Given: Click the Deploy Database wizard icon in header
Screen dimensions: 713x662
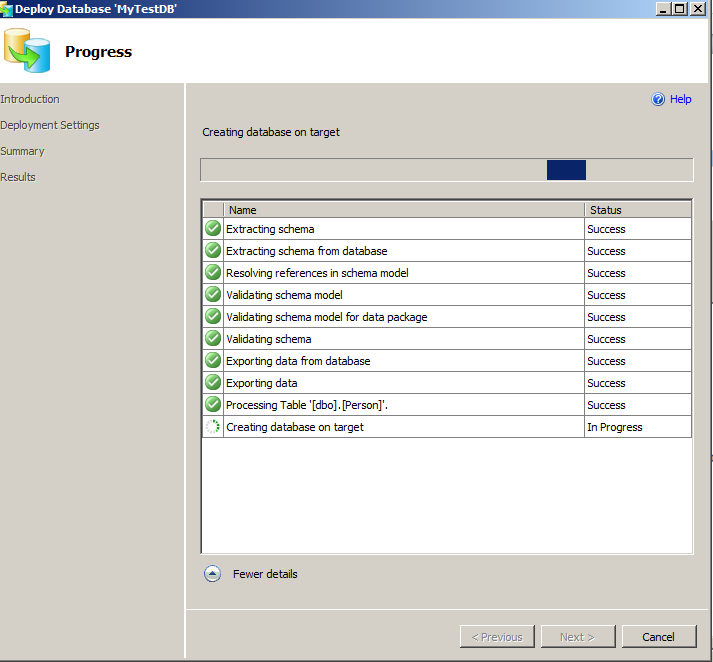Looking at the screenshot, I should point(27,51).
